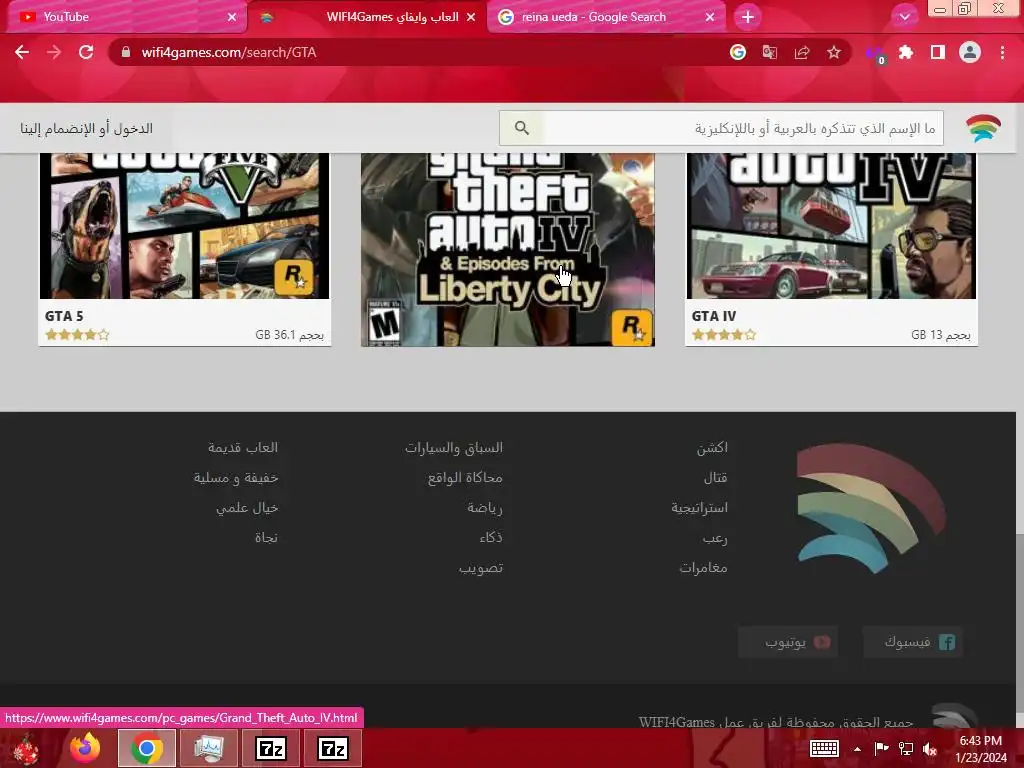This screenshot has width=1024, height=768.
Task: Switch to reina ueda Google Search tab
Action: tap(607, 17)
